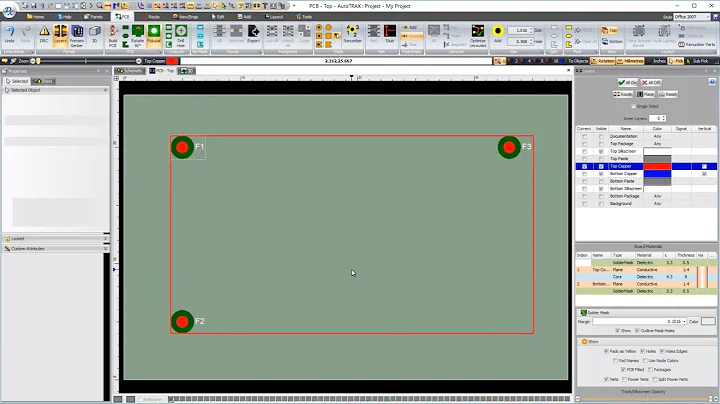Screen dimensions: 720x404
Task: Select the Stub net tool
Action: click(390, 34)
